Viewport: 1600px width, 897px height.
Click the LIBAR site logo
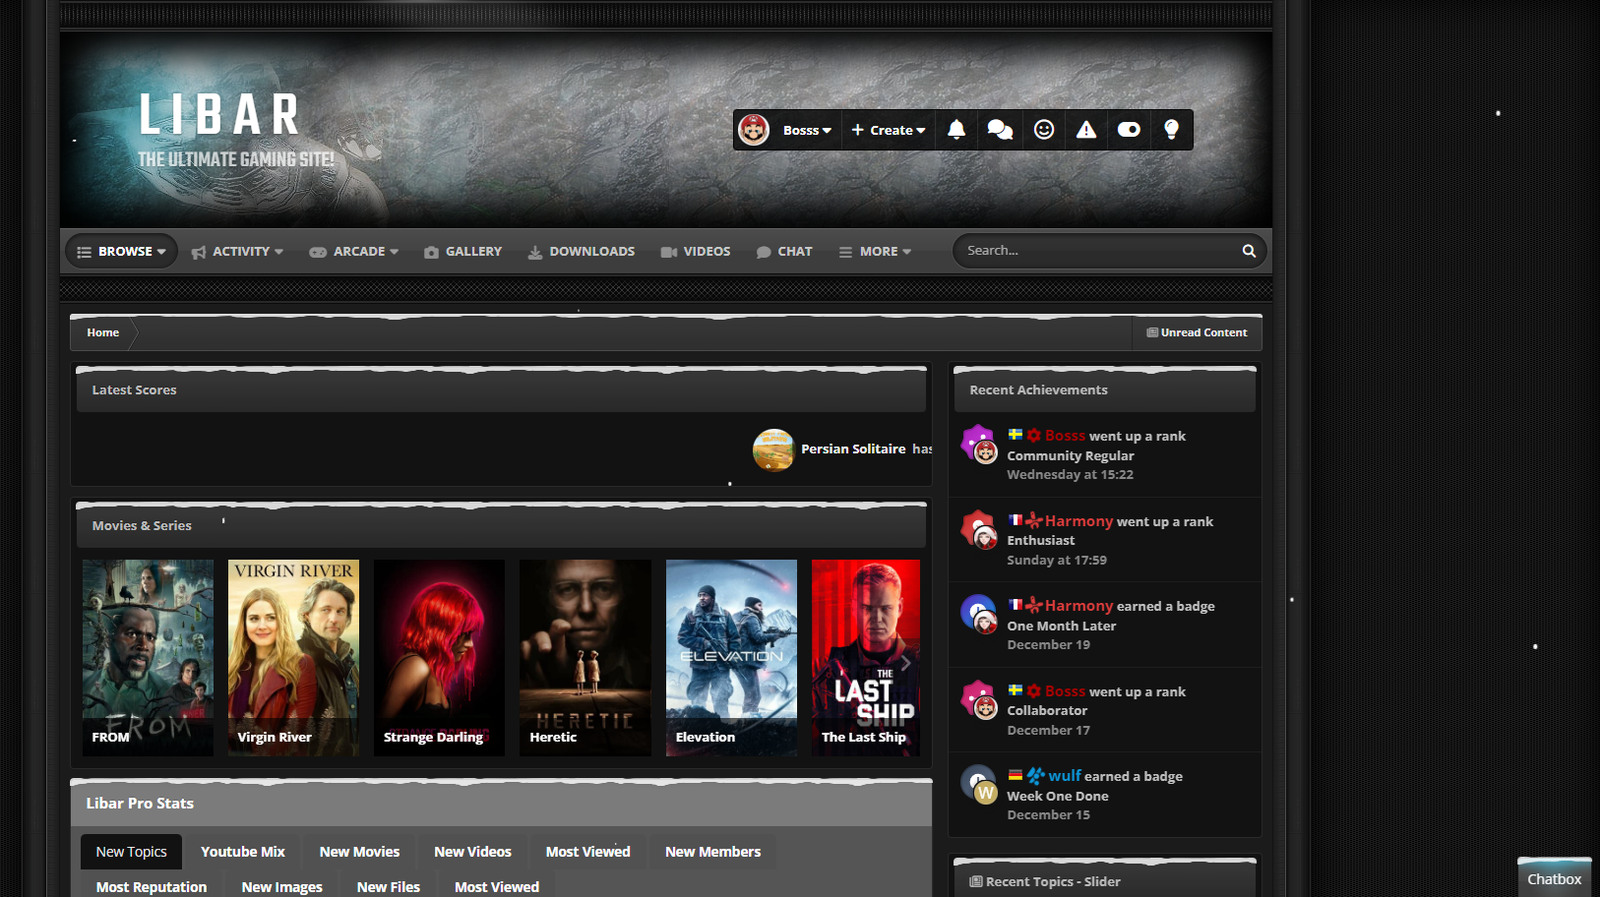point(220,115)
